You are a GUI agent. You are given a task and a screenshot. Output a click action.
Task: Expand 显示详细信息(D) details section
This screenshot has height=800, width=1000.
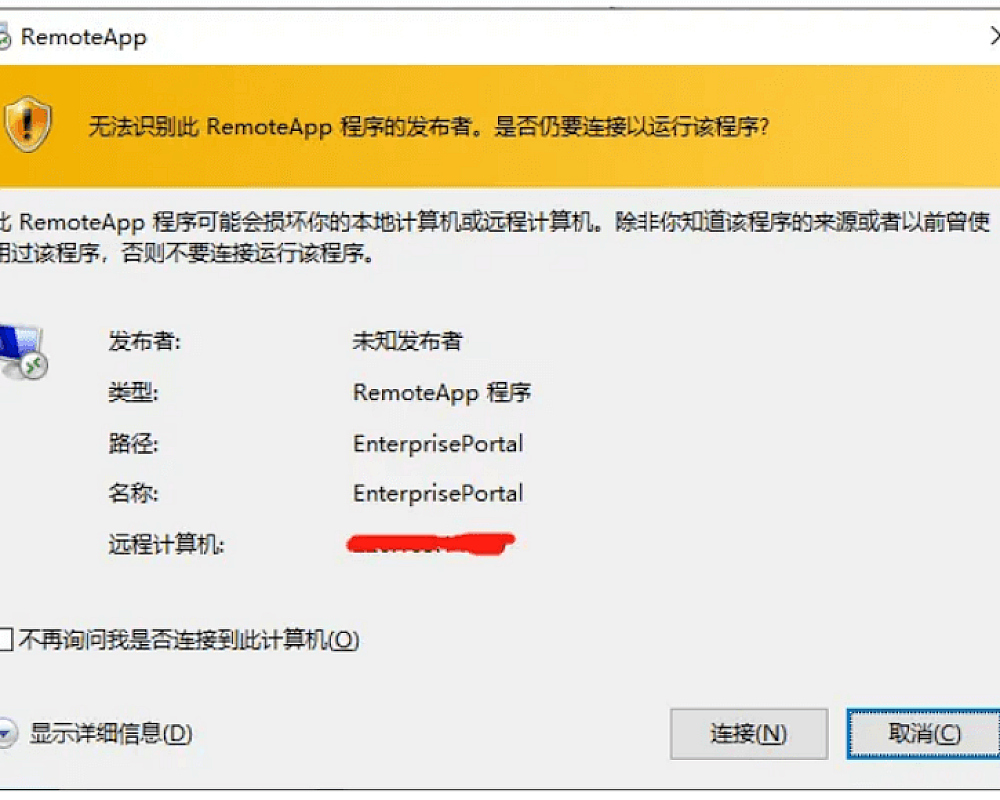click(x=8, y=734)
